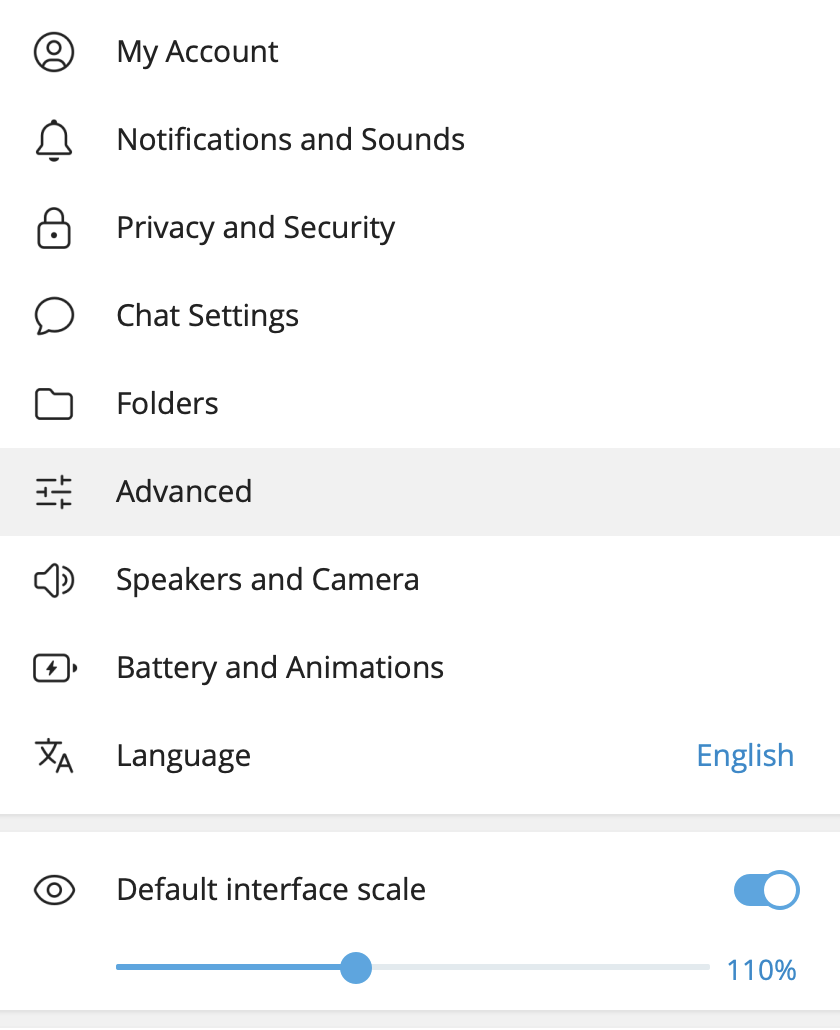
Task: Open Chat Settings
Action: pyautogui.click(x=420, y=316)
